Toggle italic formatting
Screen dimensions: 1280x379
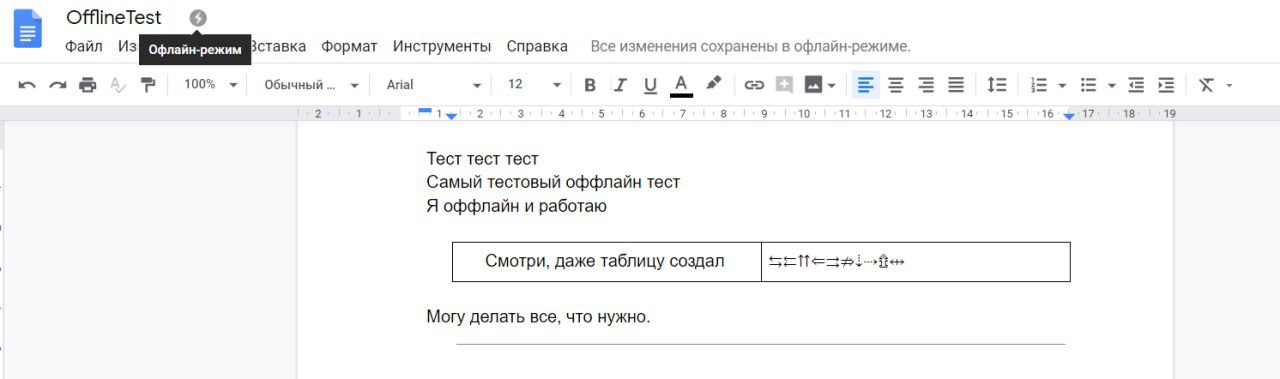coord(620,85)
